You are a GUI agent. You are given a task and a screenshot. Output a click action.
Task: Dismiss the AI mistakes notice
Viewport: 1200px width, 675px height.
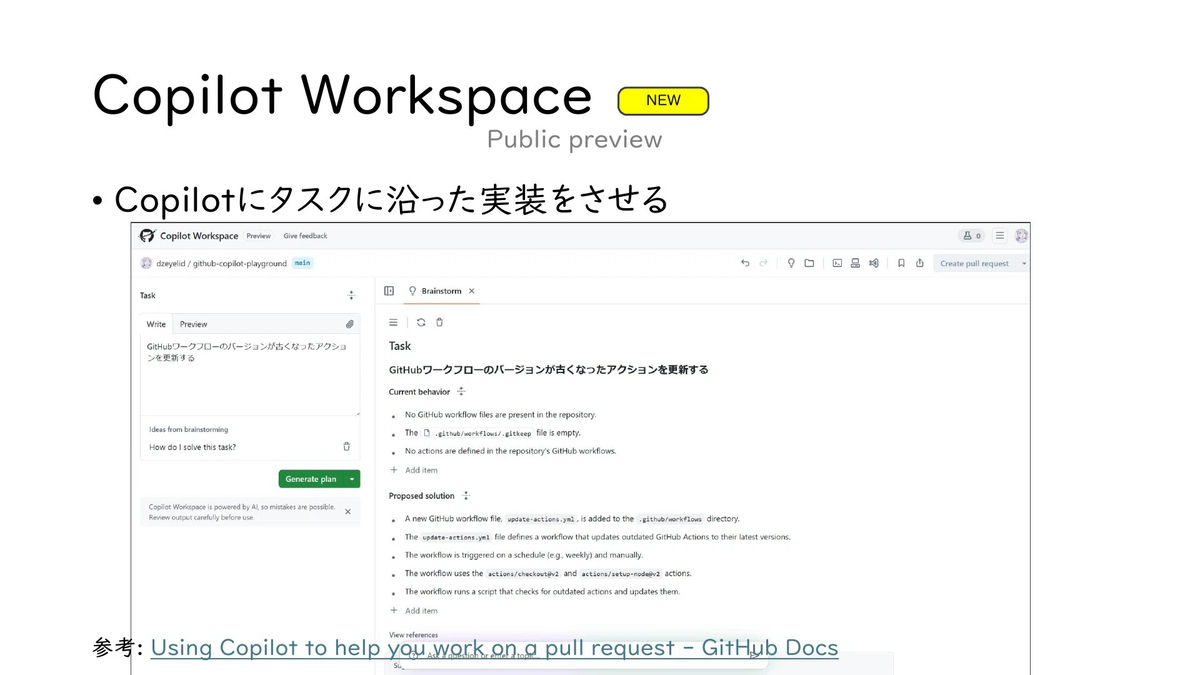[348, 511]
